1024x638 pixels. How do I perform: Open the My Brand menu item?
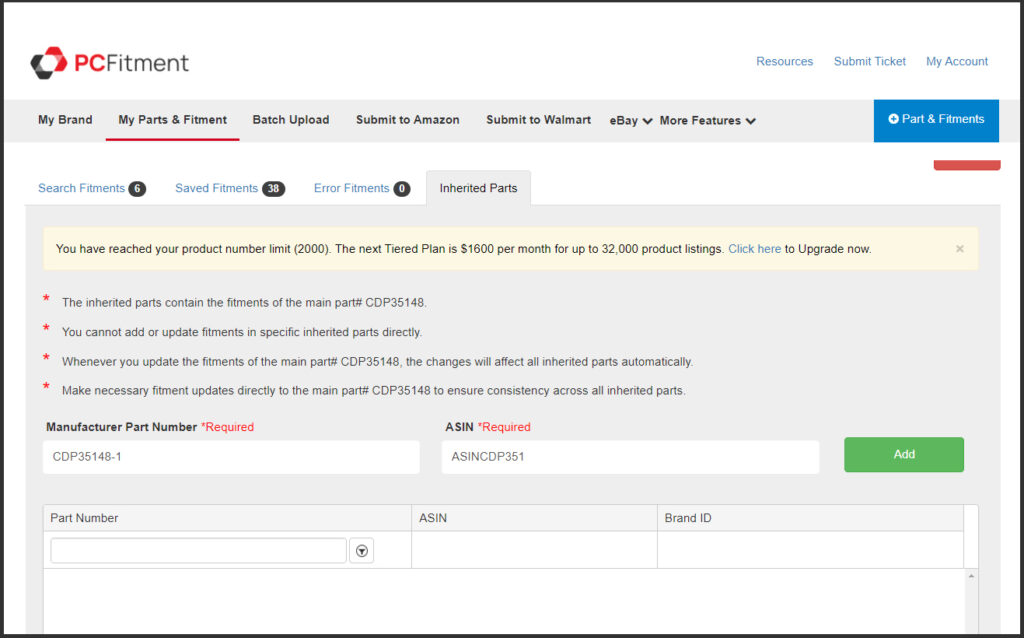click(x=65, y=120)
